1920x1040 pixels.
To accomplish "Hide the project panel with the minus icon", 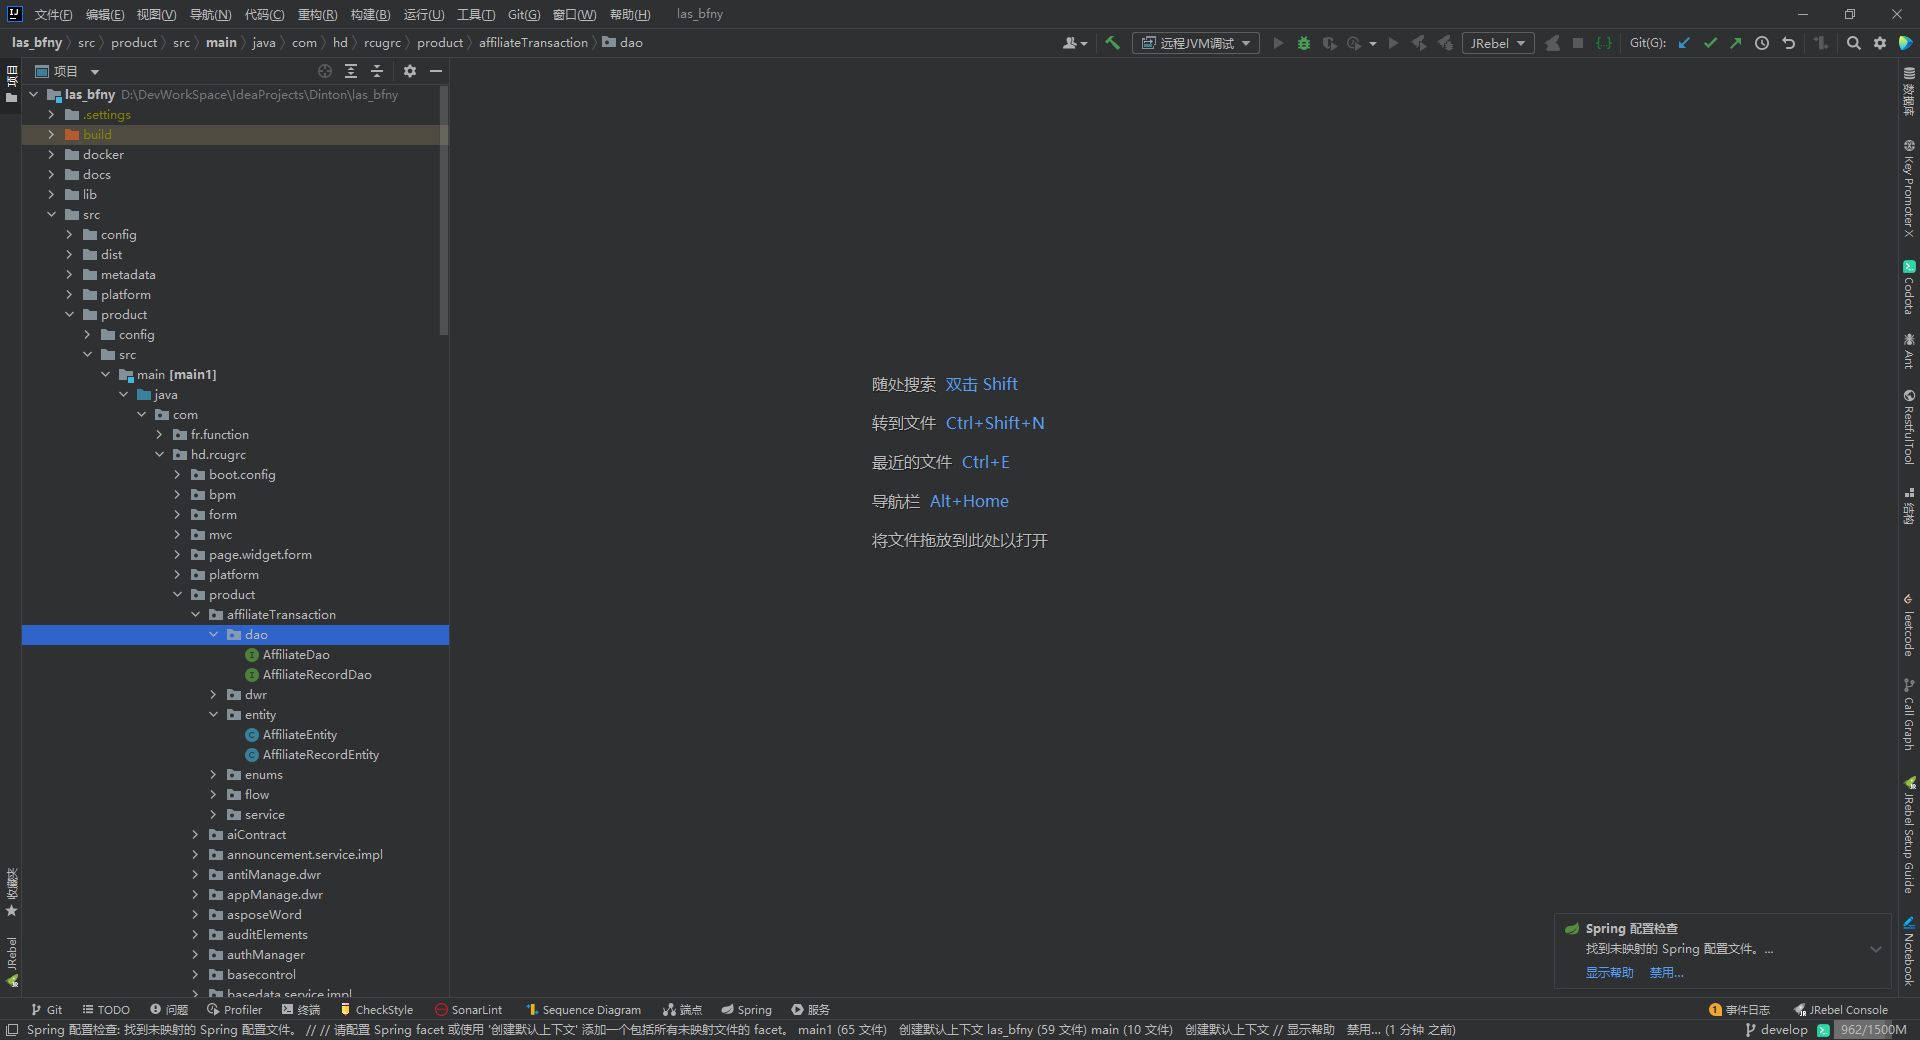I will click(436, 71).
